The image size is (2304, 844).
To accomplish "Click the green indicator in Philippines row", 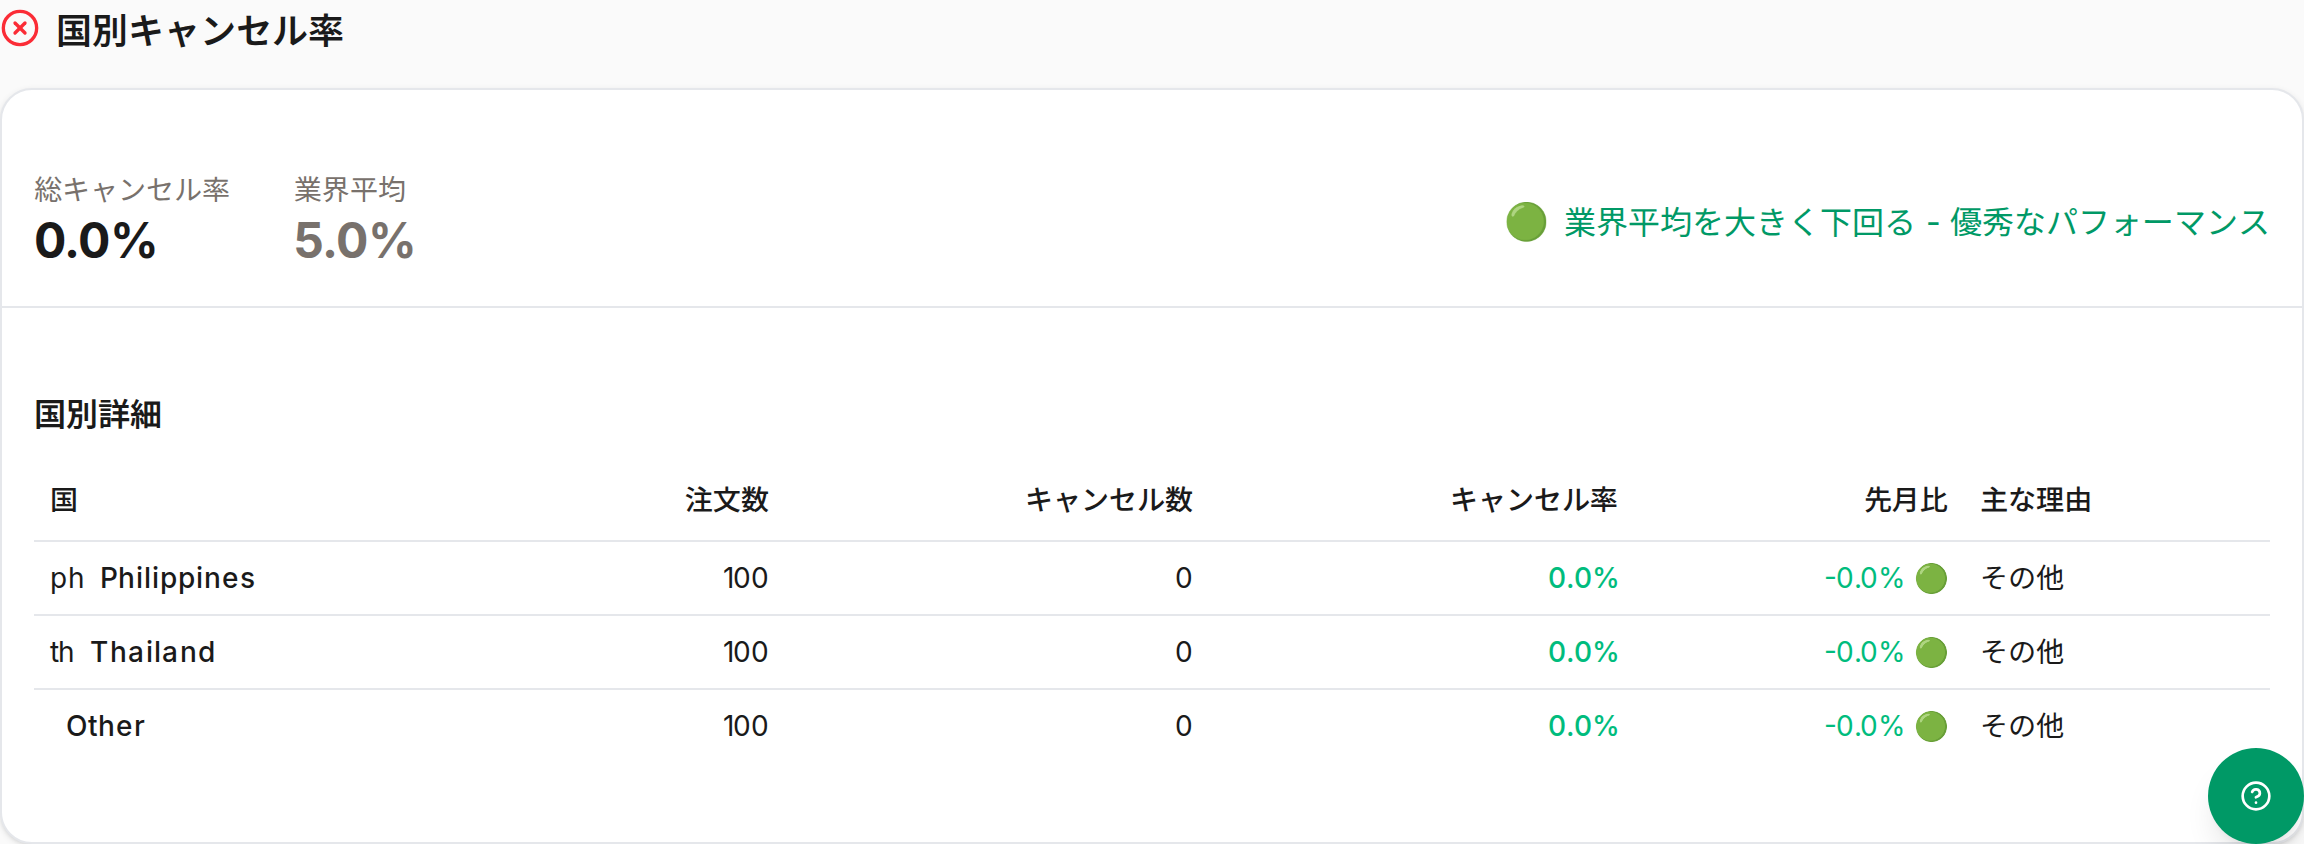I will coord(1931,578).
